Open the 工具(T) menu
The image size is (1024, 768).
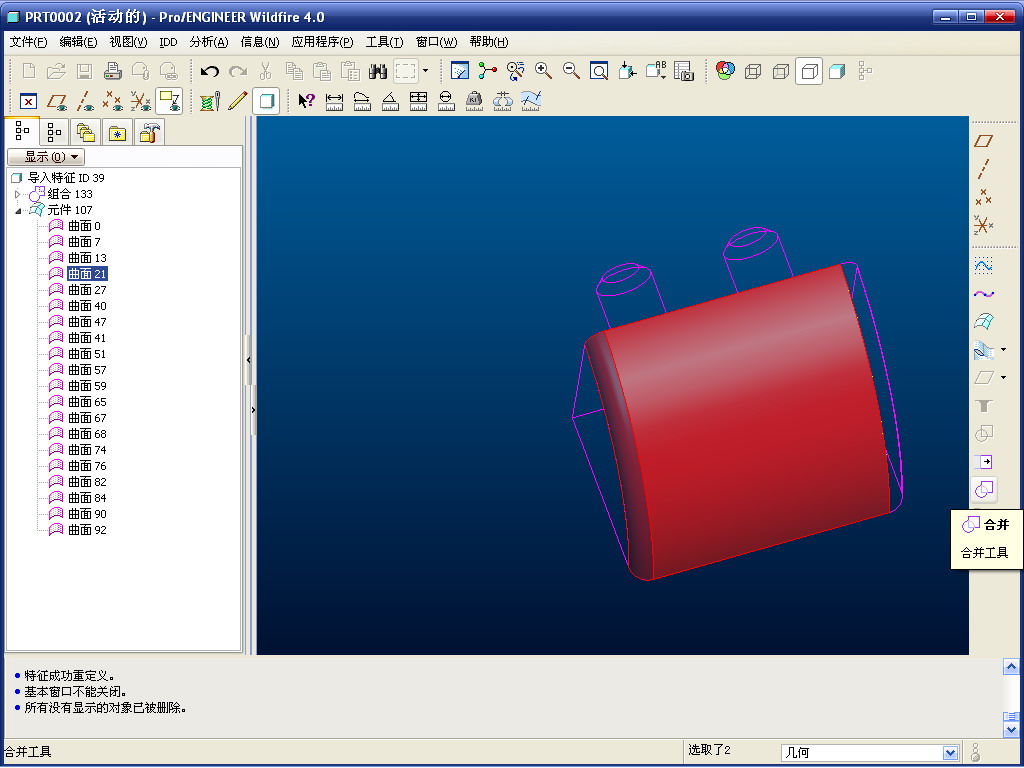tap(384, 42)
